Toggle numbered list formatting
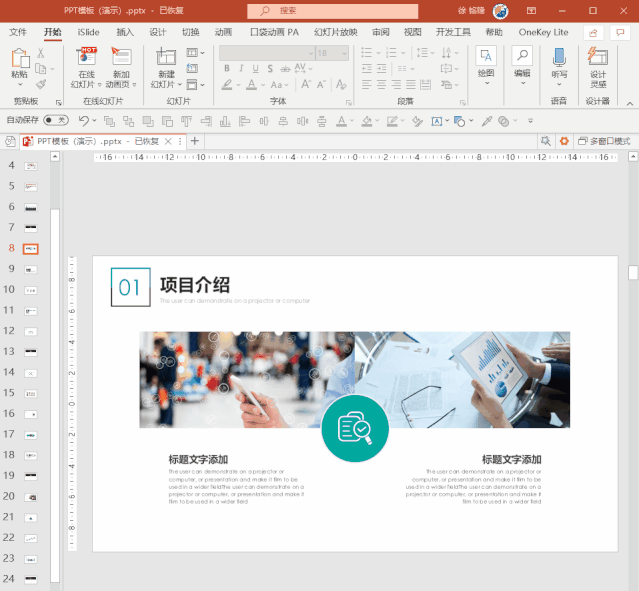The height and width of the screenshot is (591, 639). (x=391, y=53)
